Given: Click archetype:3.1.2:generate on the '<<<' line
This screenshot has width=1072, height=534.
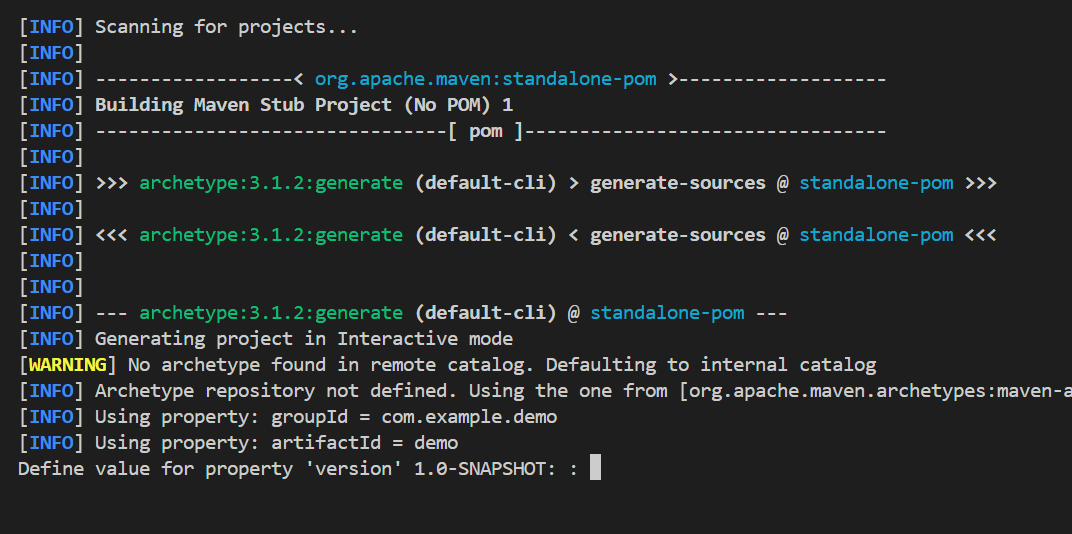Looking at the screenshot, I should 270,235.
